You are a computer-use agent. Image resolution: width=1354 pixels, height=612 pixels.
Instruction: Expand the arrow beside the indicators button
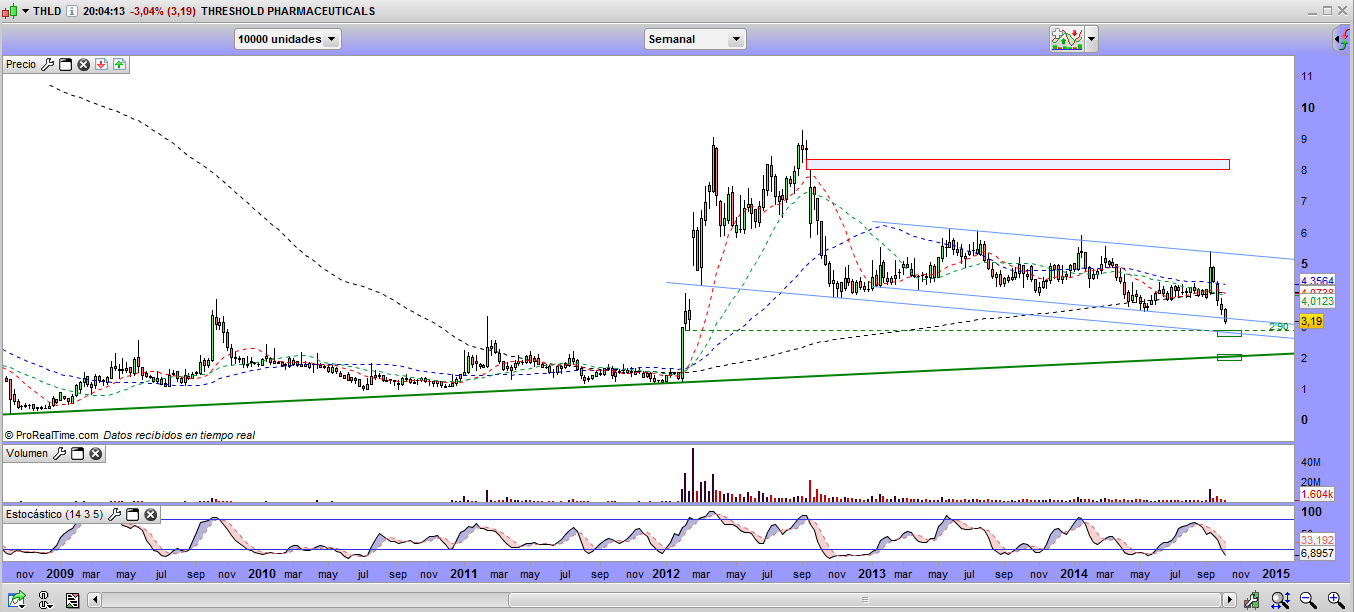(x=1091, y=39)
